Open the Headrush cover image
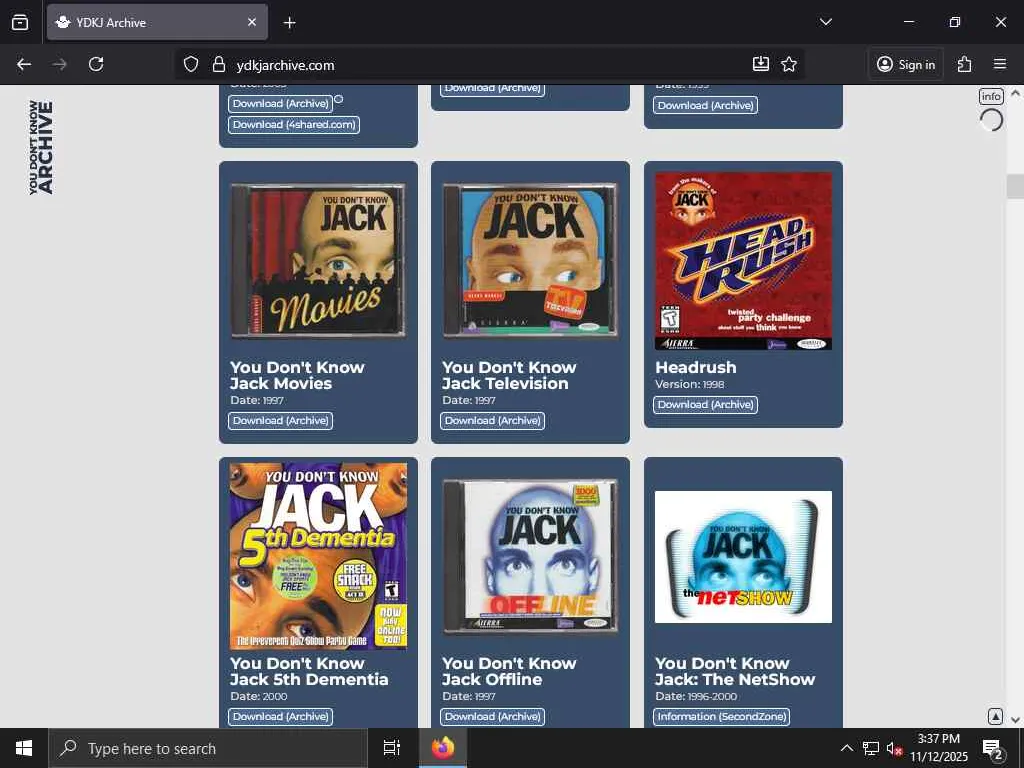This screenshot has width=1024, height=768. pos(743,261)
